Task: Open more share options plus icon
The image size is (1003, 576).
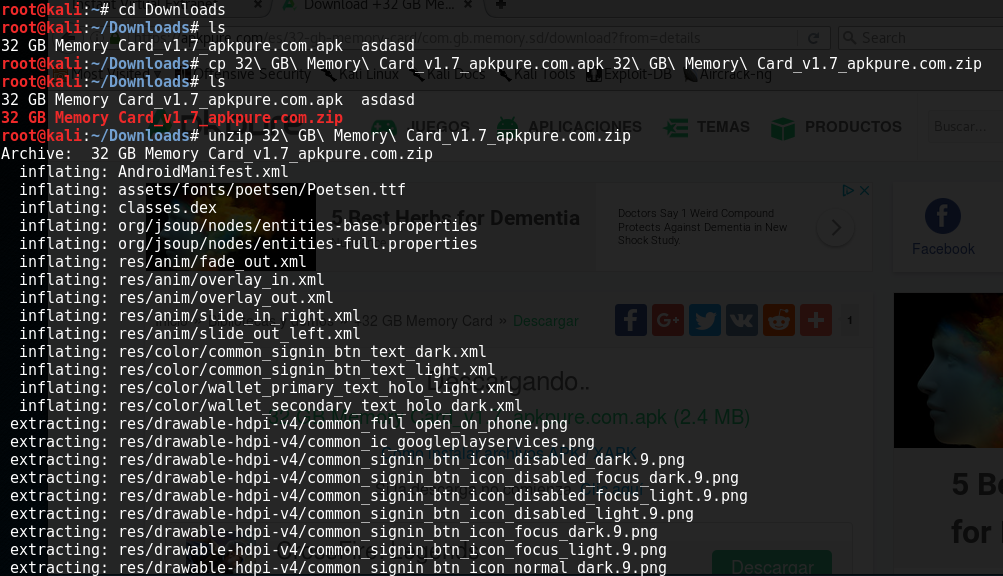Action: [816, 320]
